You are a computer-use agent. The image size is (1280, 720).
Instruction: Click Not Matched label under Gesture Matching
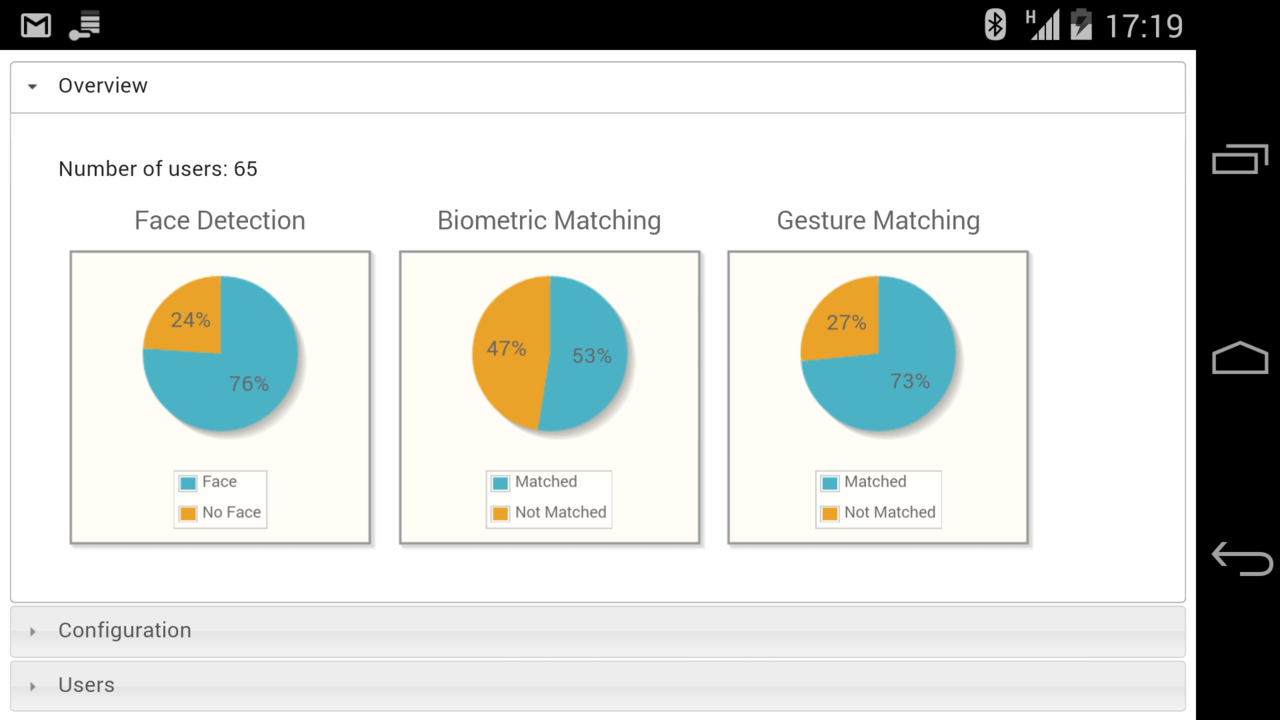pos(890,512)
